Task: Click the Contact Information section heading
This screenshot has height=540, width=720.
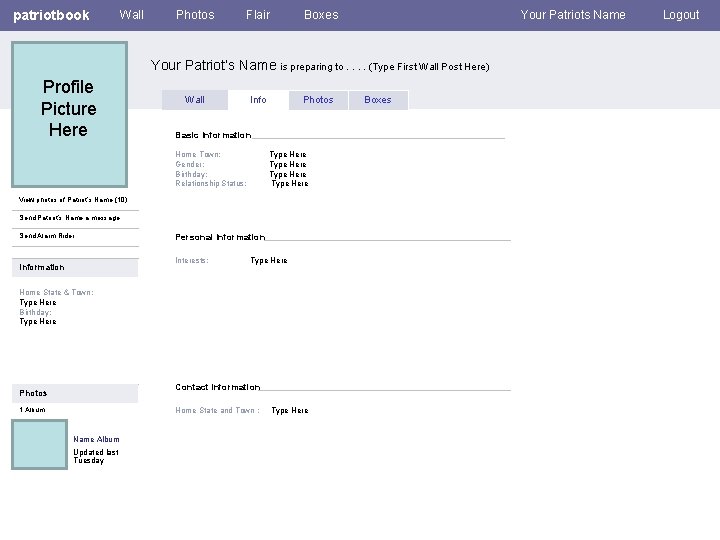Action: [x=218, y=387]
